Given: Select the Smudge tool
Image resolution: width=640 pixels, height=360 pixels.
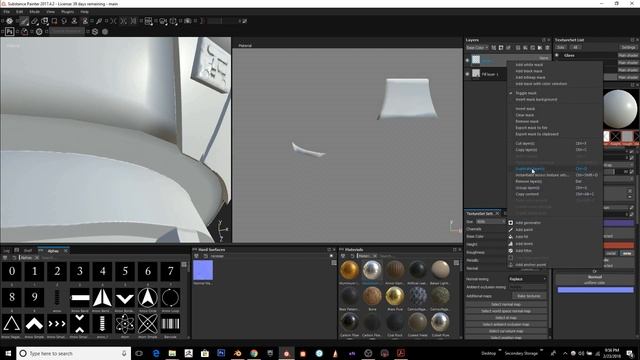Looking at the screenshot, I should point(64,21).
